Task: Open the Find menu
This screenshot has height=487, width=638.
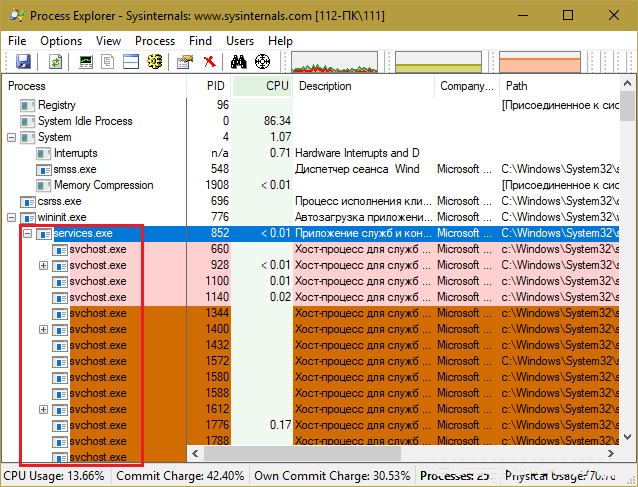Action: coord(200,41)
